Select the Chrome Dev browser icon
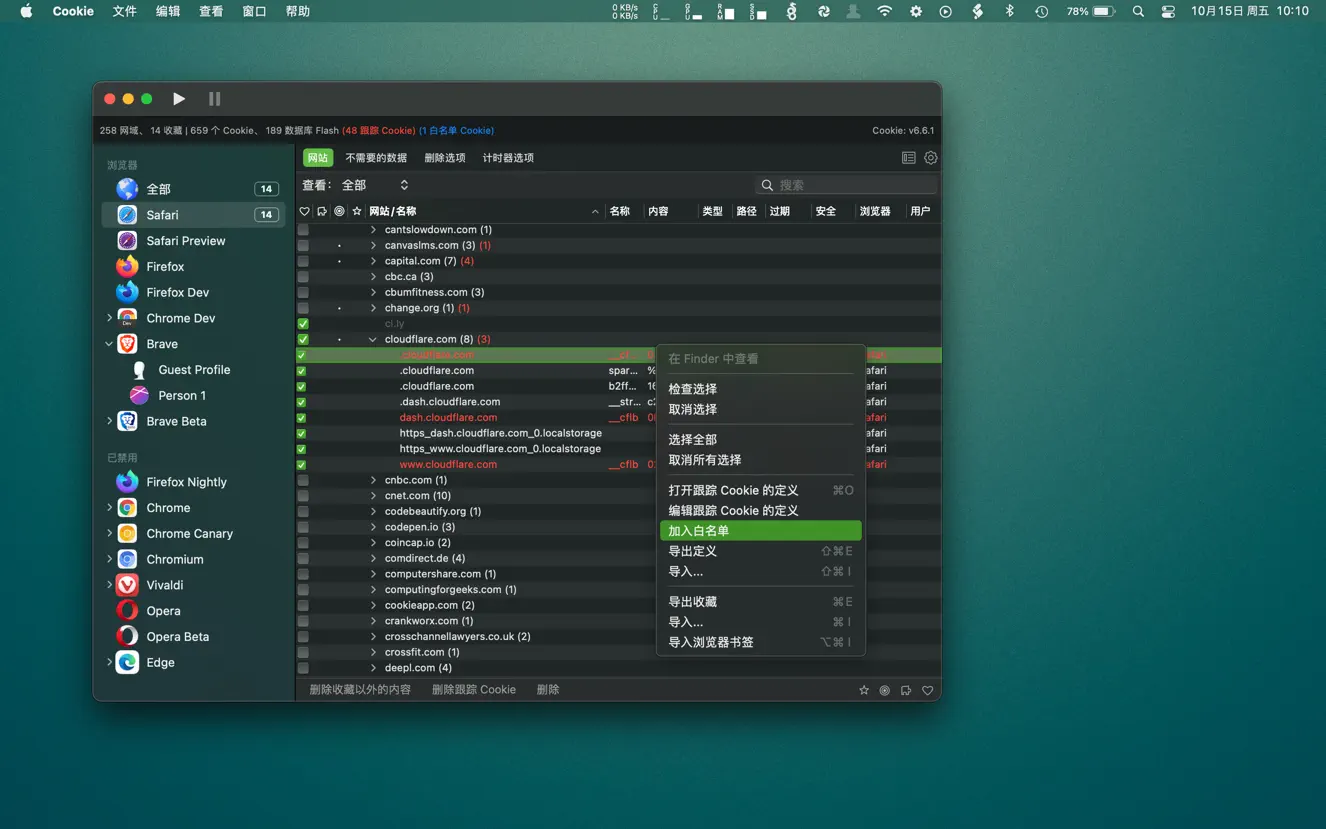Screen dimensions: 1326x829 [x=127, y=318]
